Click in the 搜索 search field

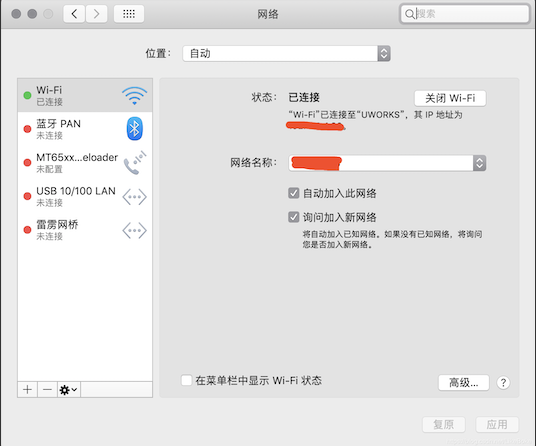(x=465, y=14)
